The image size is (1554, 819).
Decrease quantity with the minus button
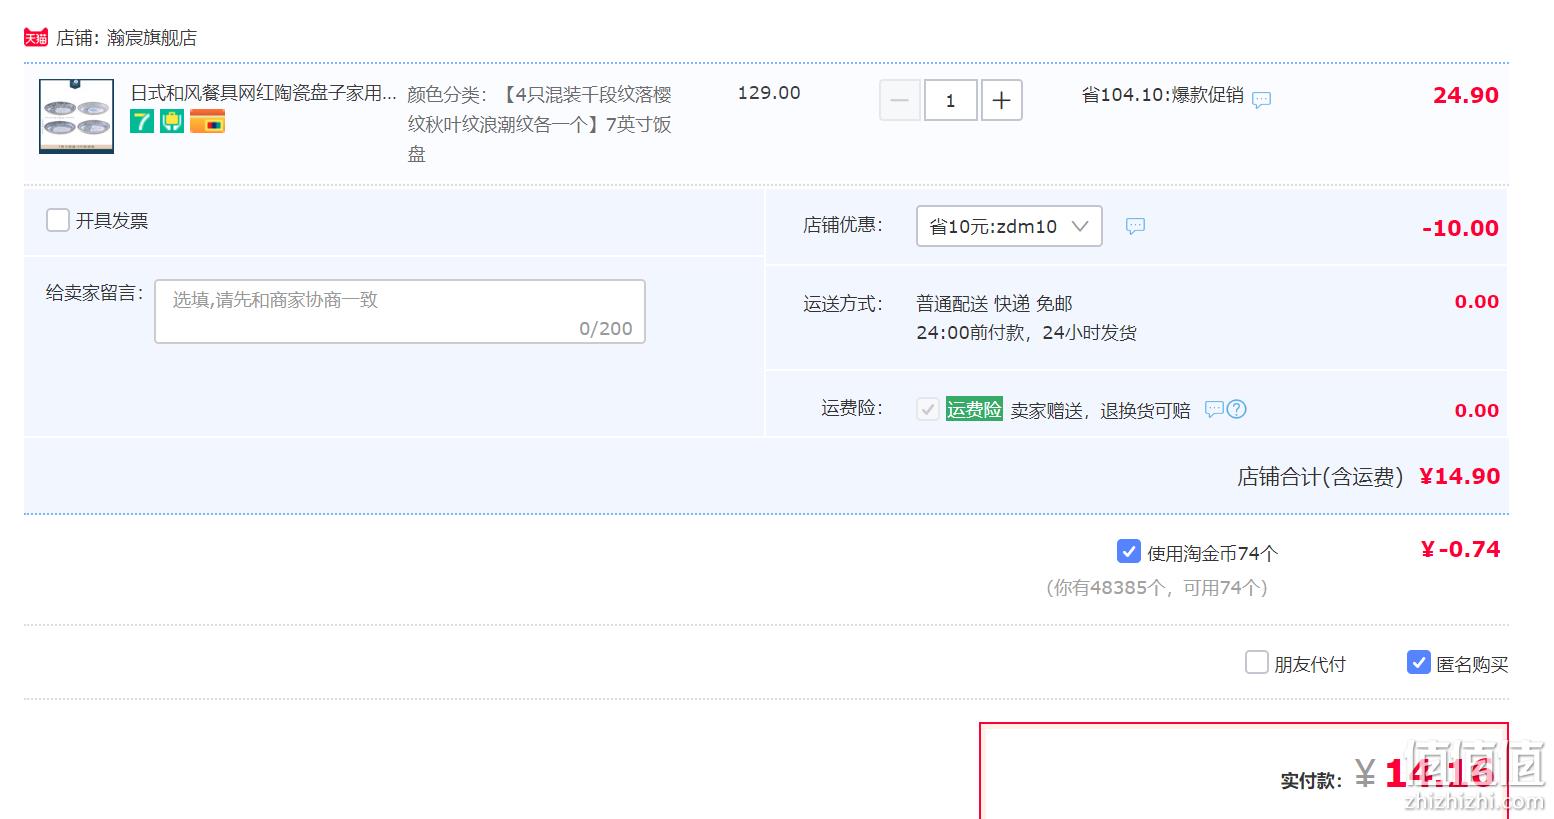pyautogui.click(x=899, y=100)
